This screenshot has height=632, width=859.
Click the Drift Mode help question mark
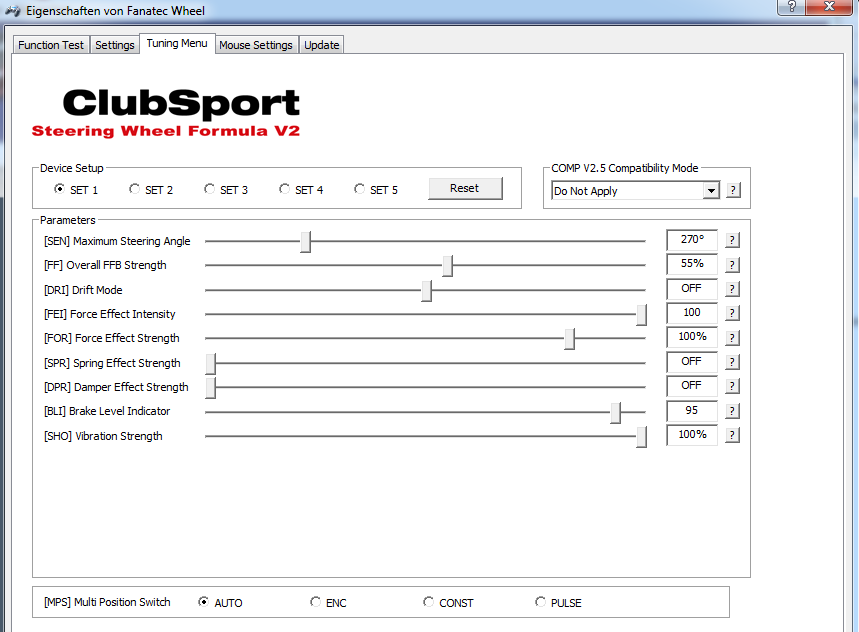click(732, 289)
